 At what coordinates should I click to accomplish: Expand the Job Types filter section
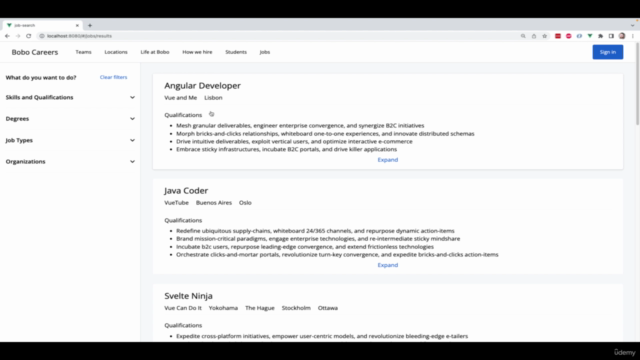[70, 140]
